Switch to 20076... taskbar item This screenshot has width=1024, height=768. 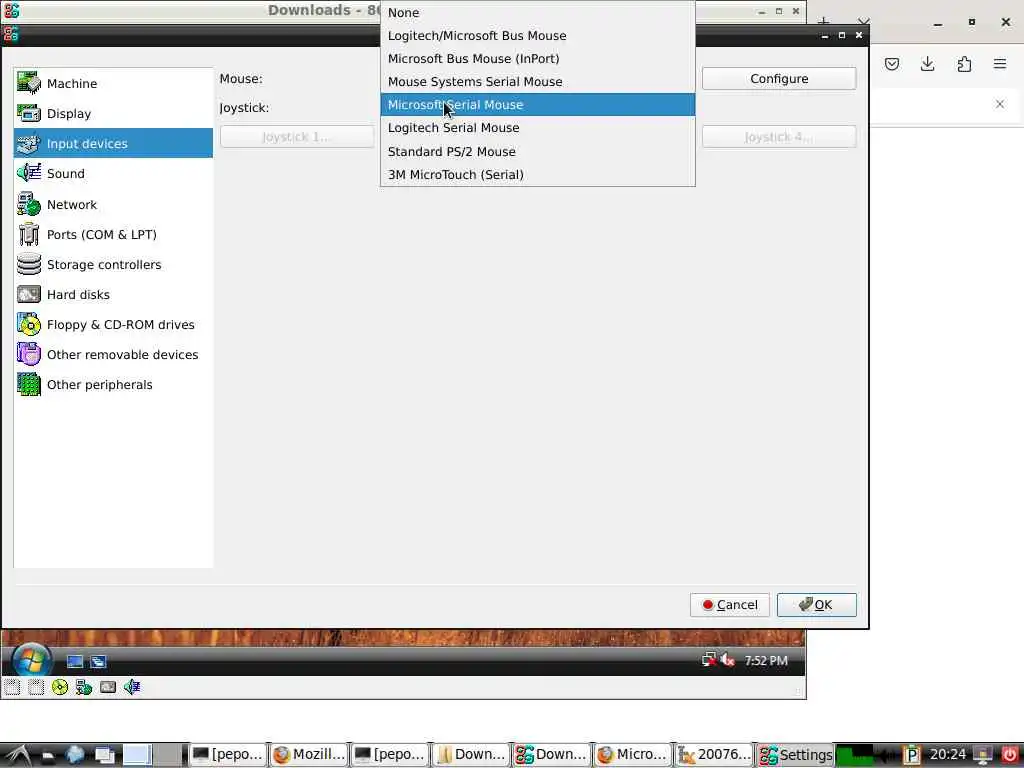(x=714, y=755)
